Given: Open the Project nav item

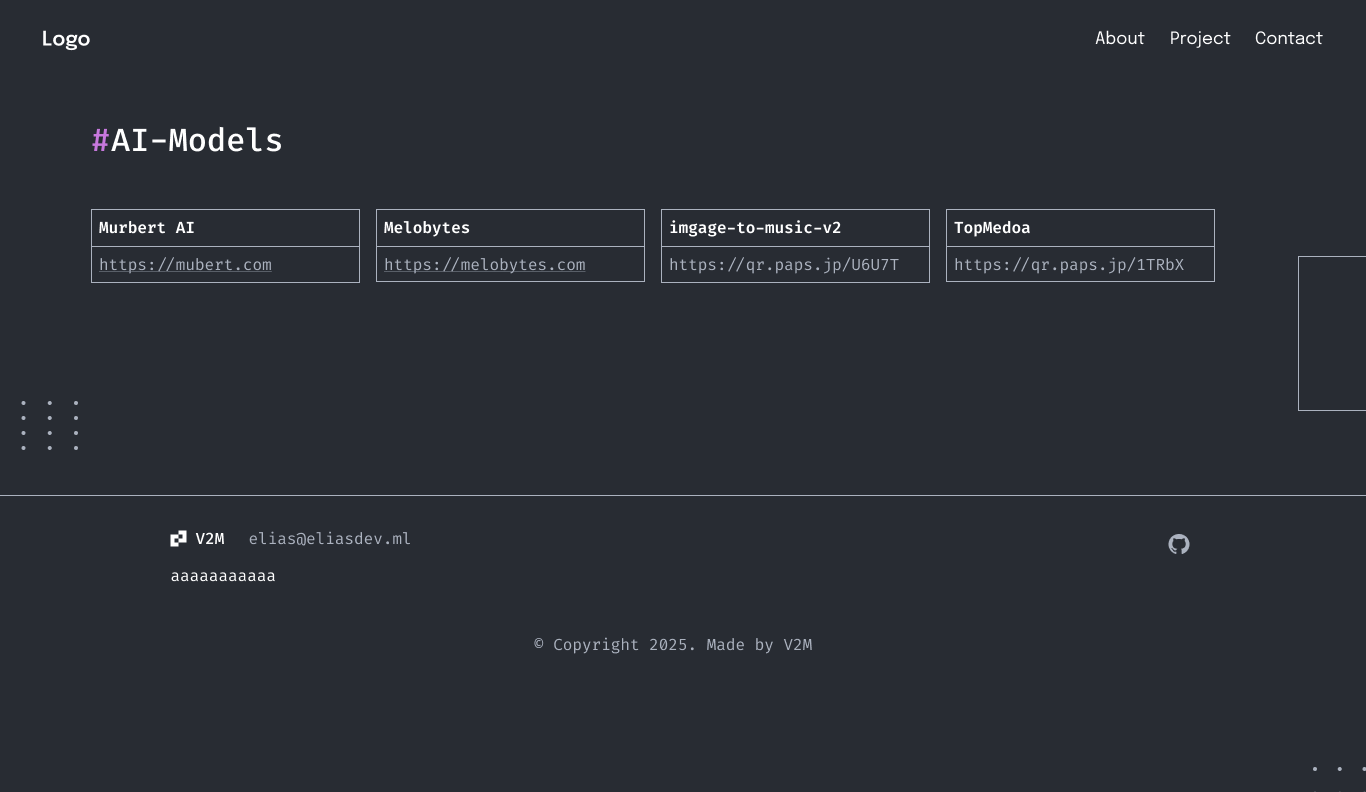Looking at the screenshot, I should coord(1199,39).
